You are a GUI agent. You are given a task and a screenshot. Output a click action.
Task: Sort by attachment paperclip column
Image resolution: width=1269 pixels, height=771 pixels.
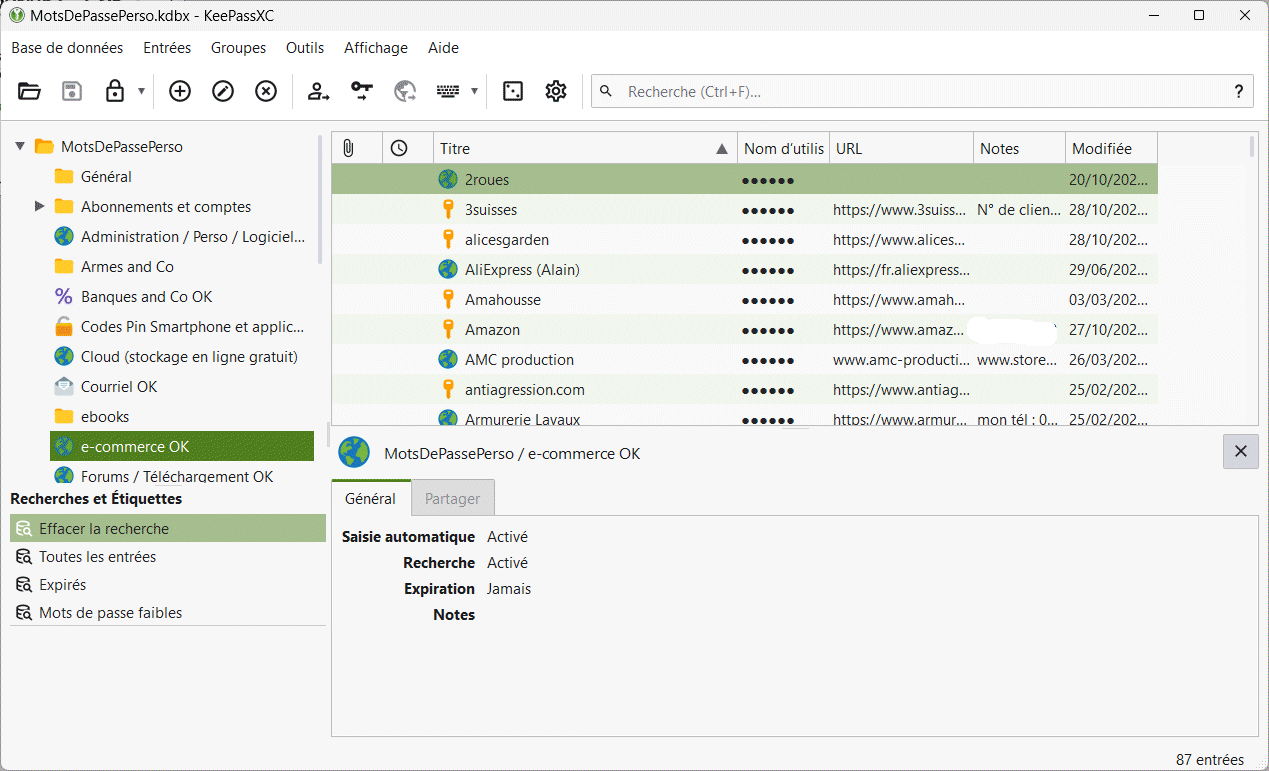click(x=357, y=148)
